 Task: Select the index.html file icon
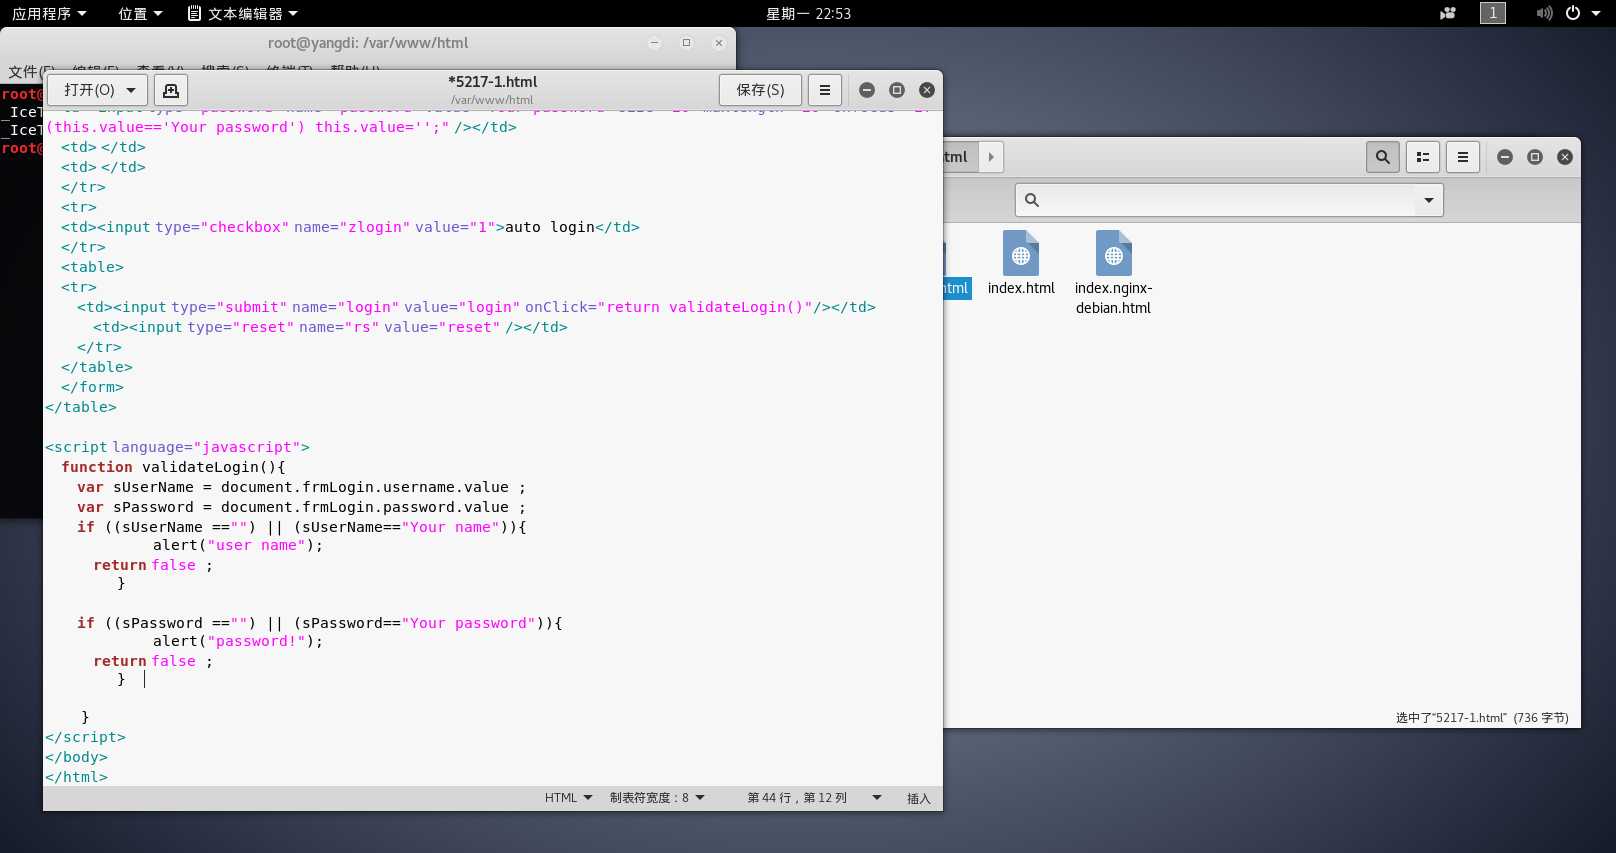(1021, 263)
